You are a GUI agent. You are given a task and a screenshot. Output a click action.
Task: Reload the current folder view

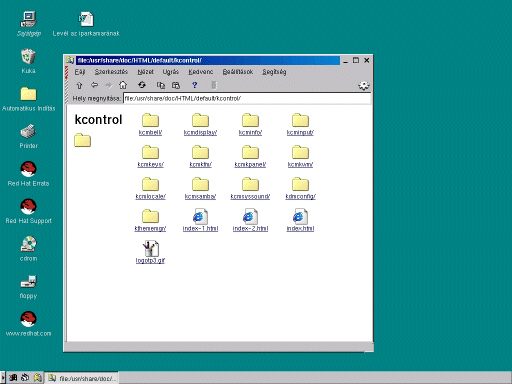pos(142,85)
